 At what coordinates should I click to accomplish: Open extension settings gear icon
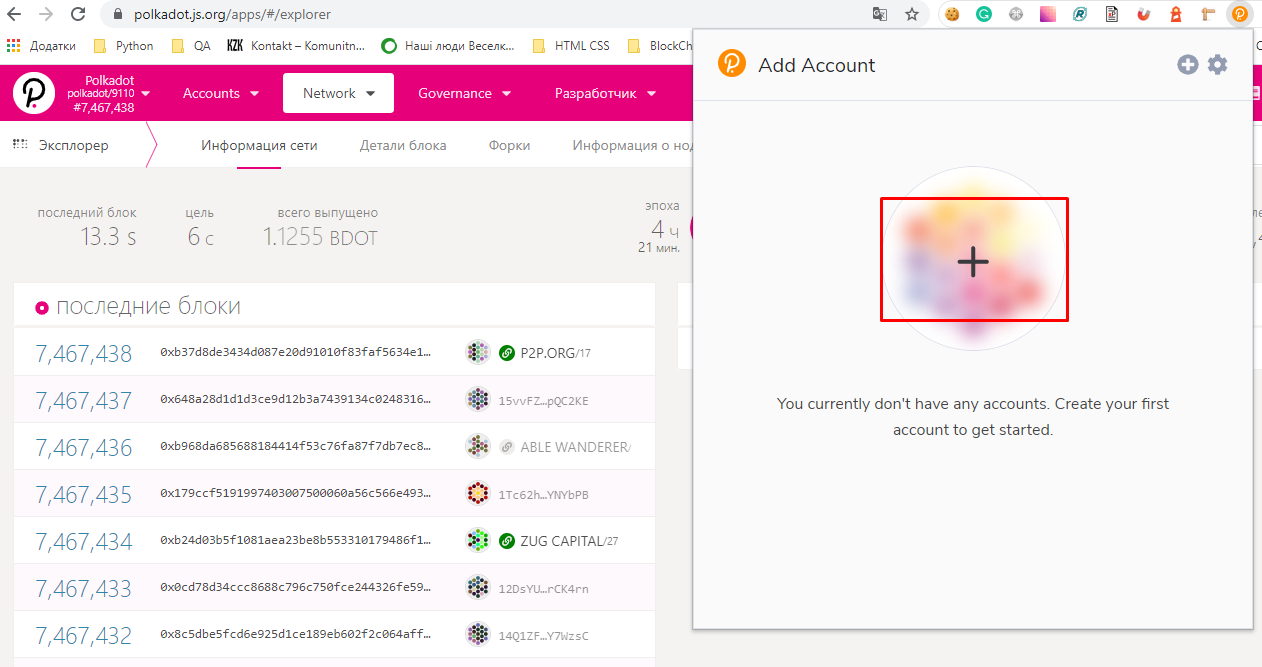pos(1217,65)
